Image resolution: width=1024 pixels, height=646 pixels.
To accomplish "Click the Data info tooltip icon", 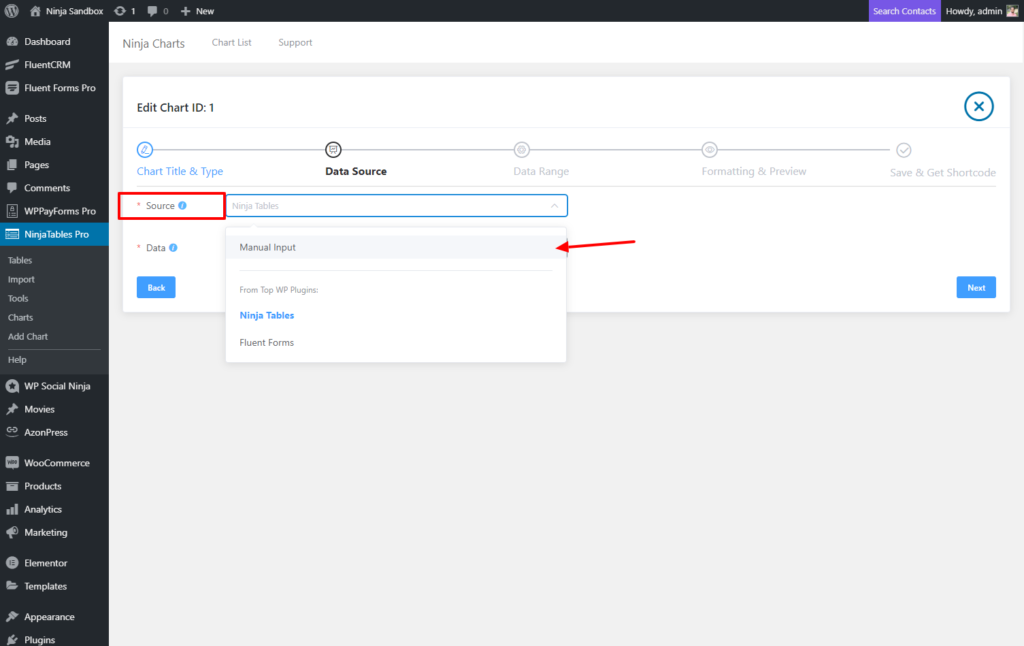I will click(173, 248).
